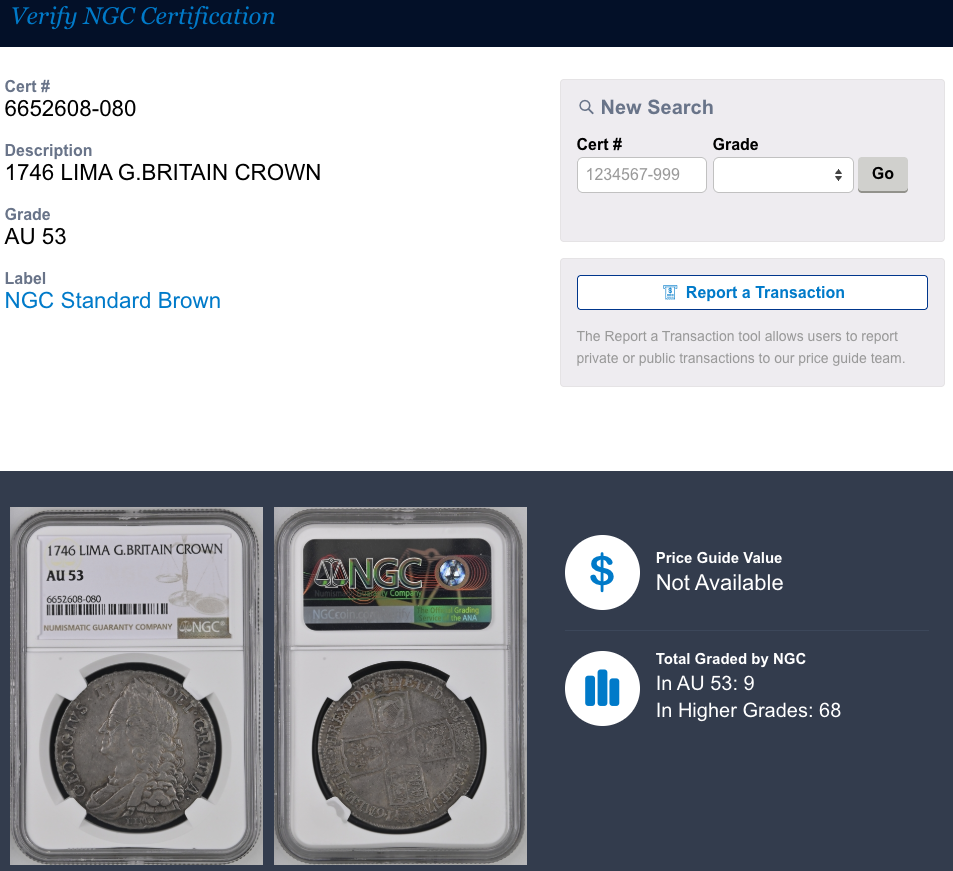Click the Price Guide Value Not Available text
This screenshot has width=953, height=871.
click(720, 583)
